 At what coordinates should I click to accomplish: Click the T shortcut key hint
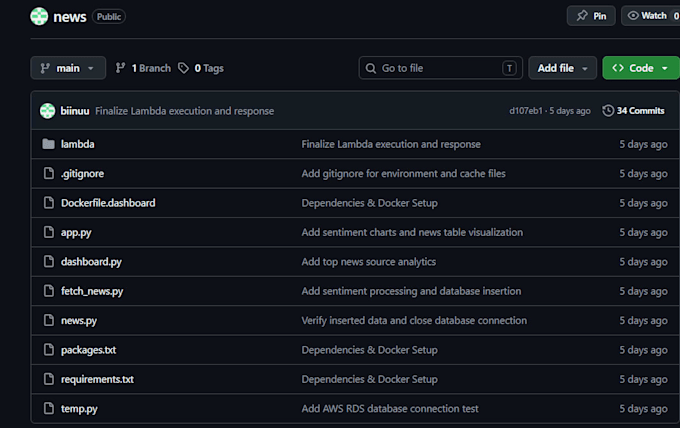pos(509,68)
